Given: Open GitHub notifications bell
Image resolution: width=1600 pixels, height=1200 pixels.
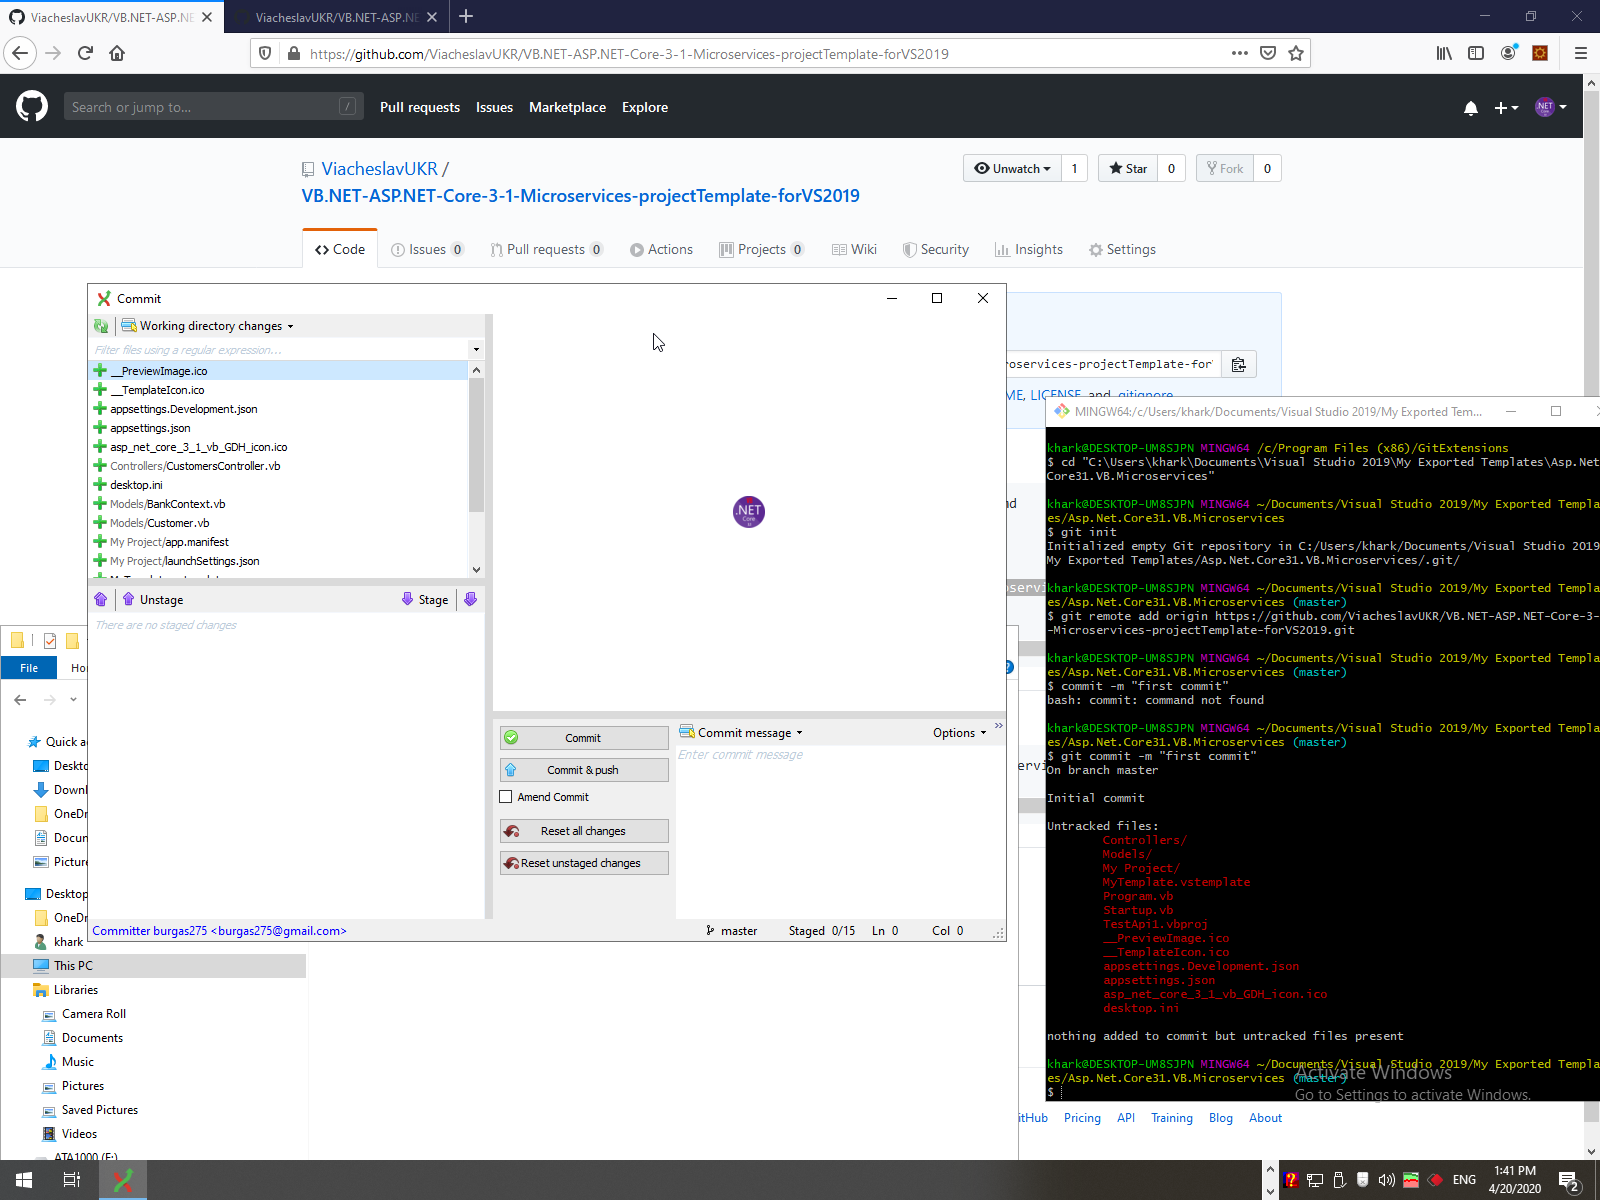Looking at the screenshot, I should (x=1471, y=108).
